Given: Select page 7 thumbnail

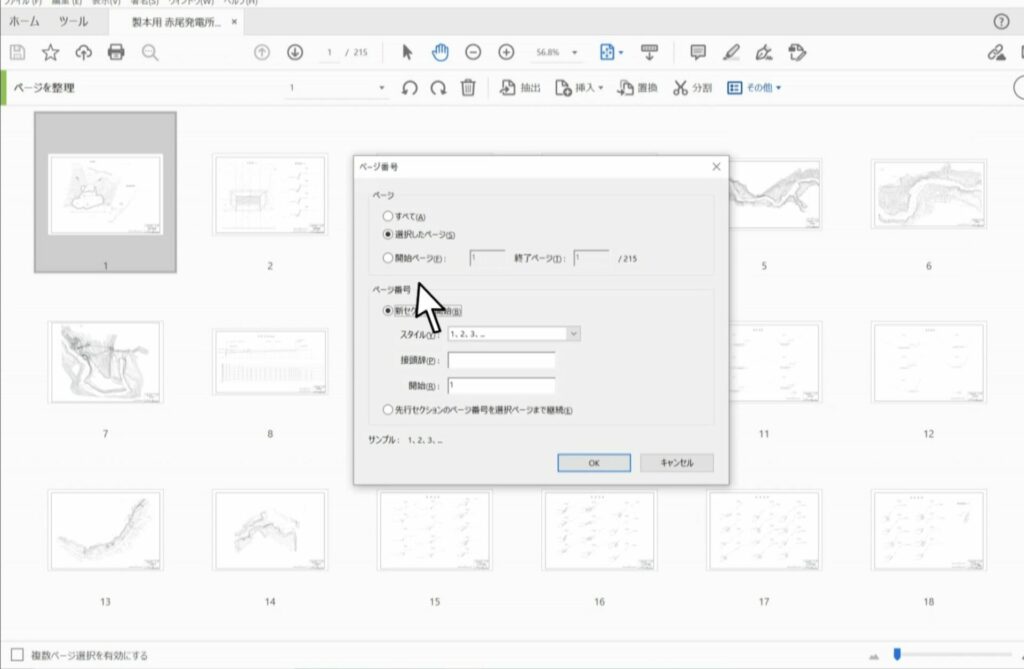Looking at the screenshot, I should [105, 362].
